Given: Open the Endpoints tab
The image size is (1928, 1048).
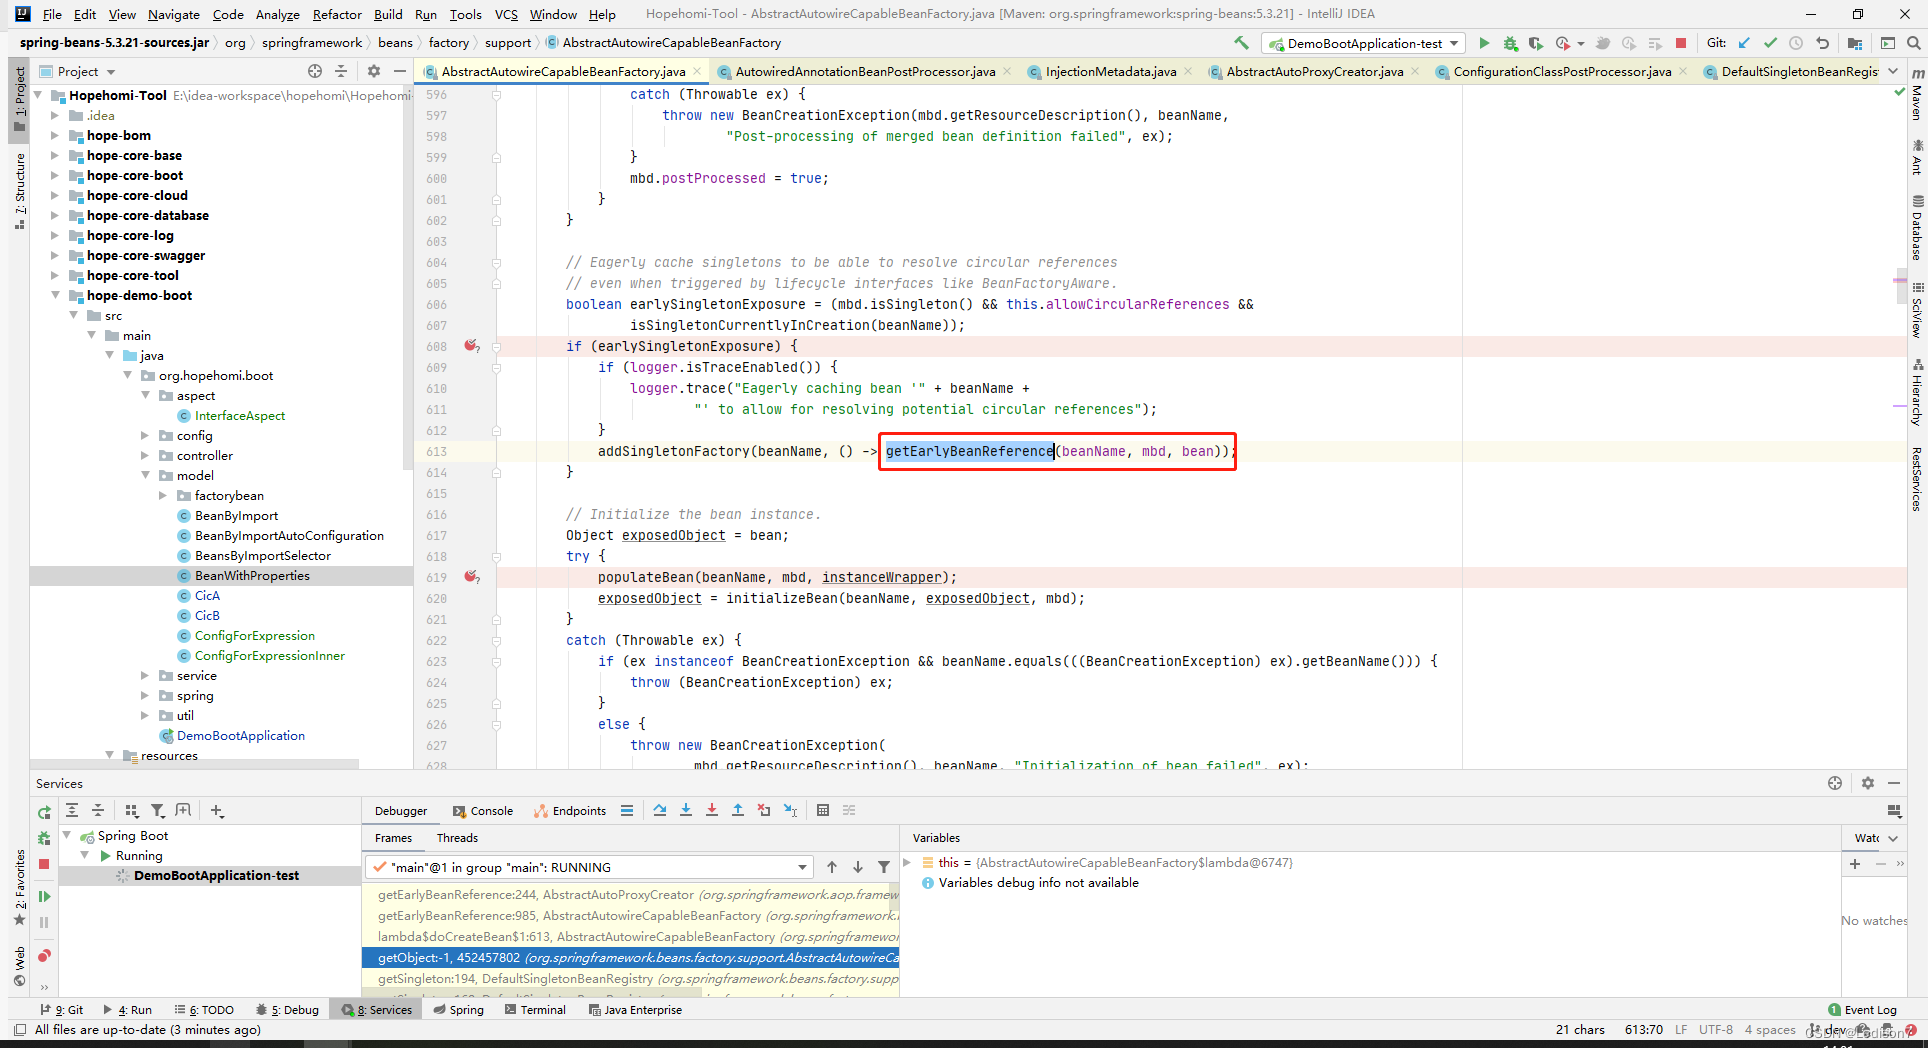Looking at the screenshot, I should pyautogui.click(x=570, y=811).
